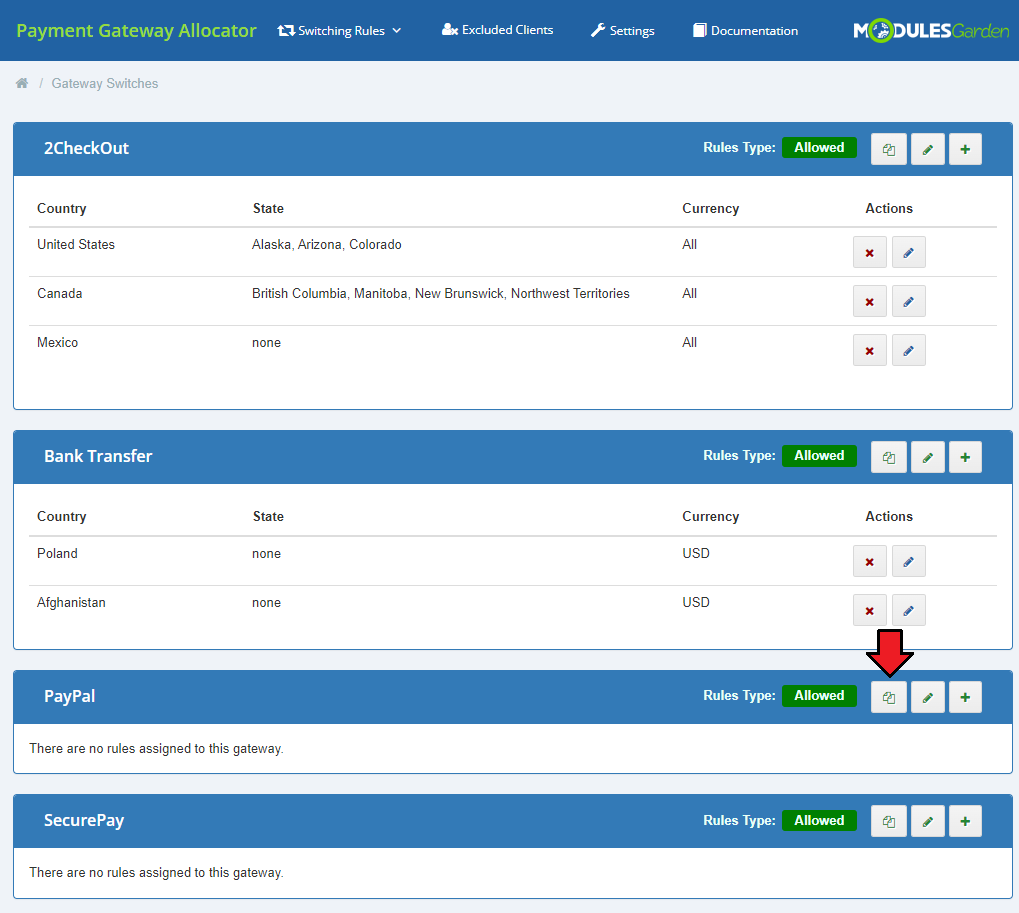Select the 2CheckOut panel heading
The height and width of the screenshot is (913, 1019).
point(86,148)
